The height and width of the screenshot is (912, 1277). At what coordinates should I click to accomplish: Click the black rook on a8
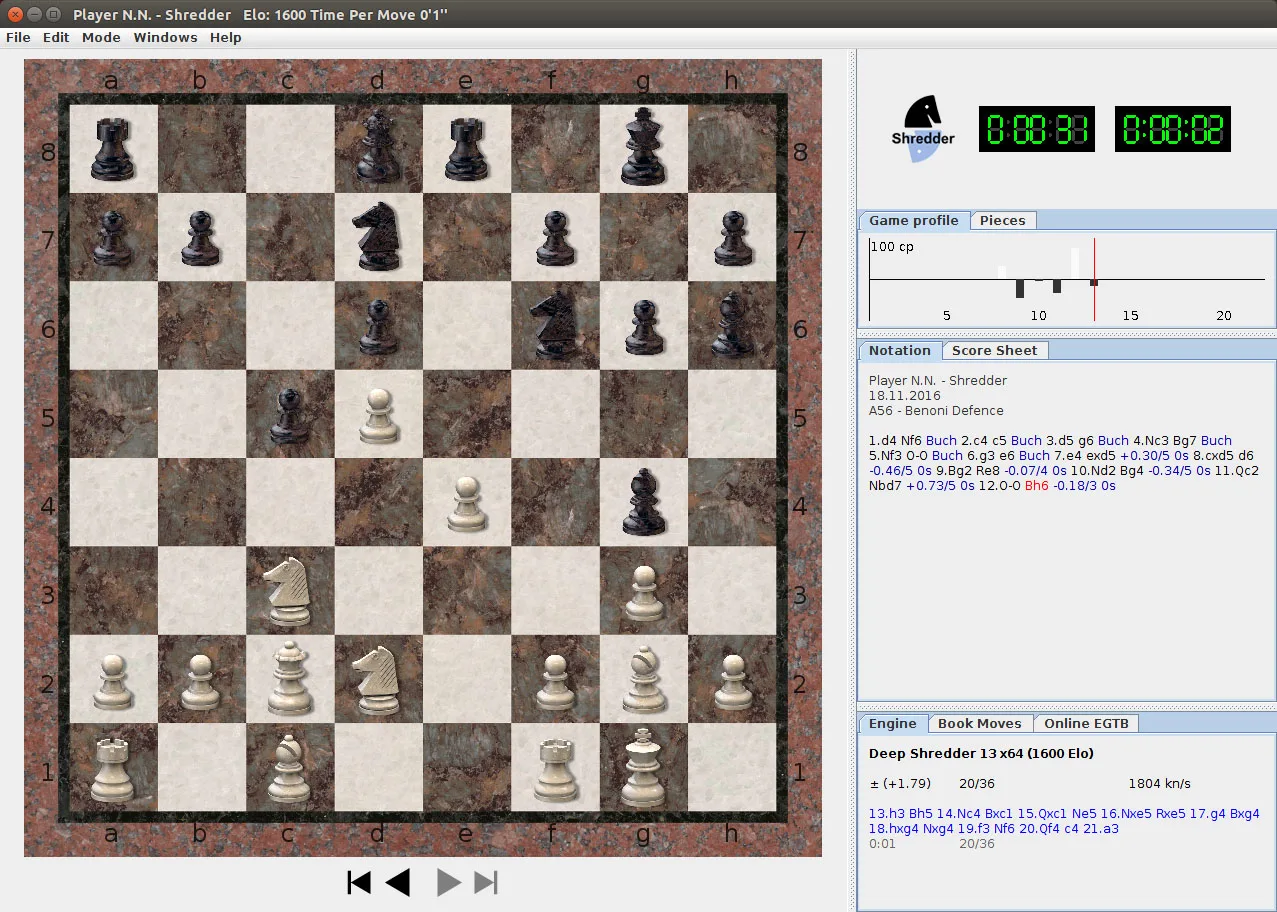click(x=113, y=148)
